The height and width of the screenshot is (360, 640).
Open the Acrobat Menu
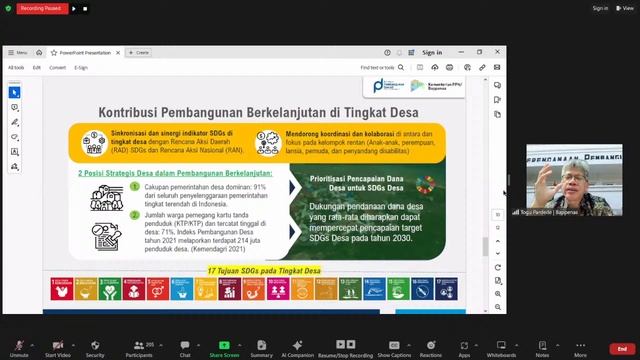tap(18, 53)
